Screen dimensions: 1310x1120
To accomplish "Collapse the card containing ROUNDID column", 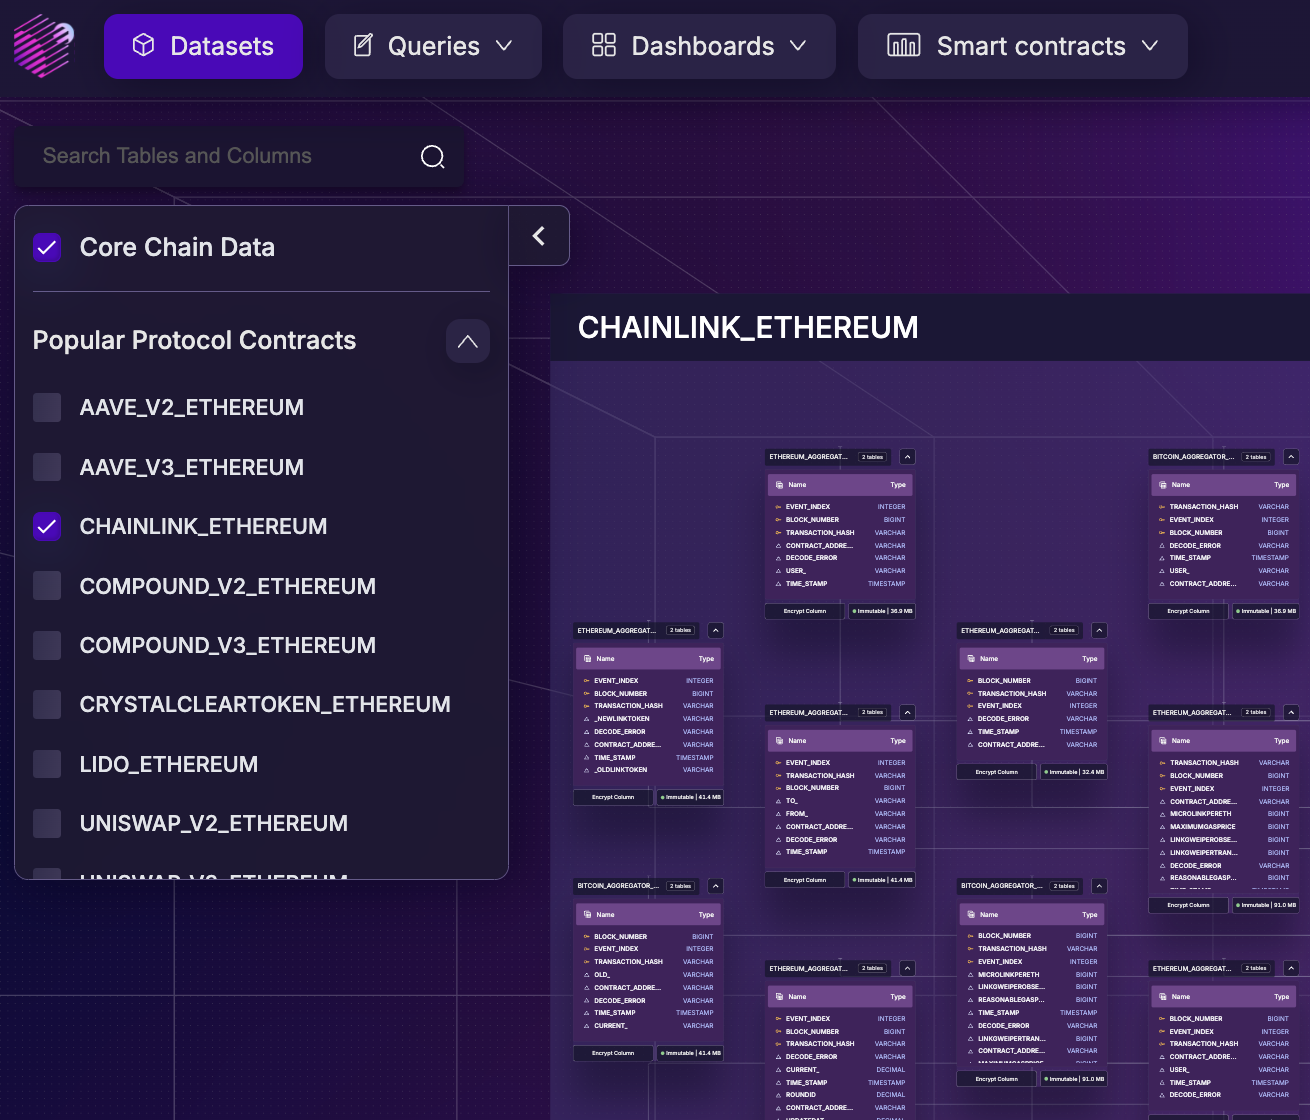I will 907,969.
